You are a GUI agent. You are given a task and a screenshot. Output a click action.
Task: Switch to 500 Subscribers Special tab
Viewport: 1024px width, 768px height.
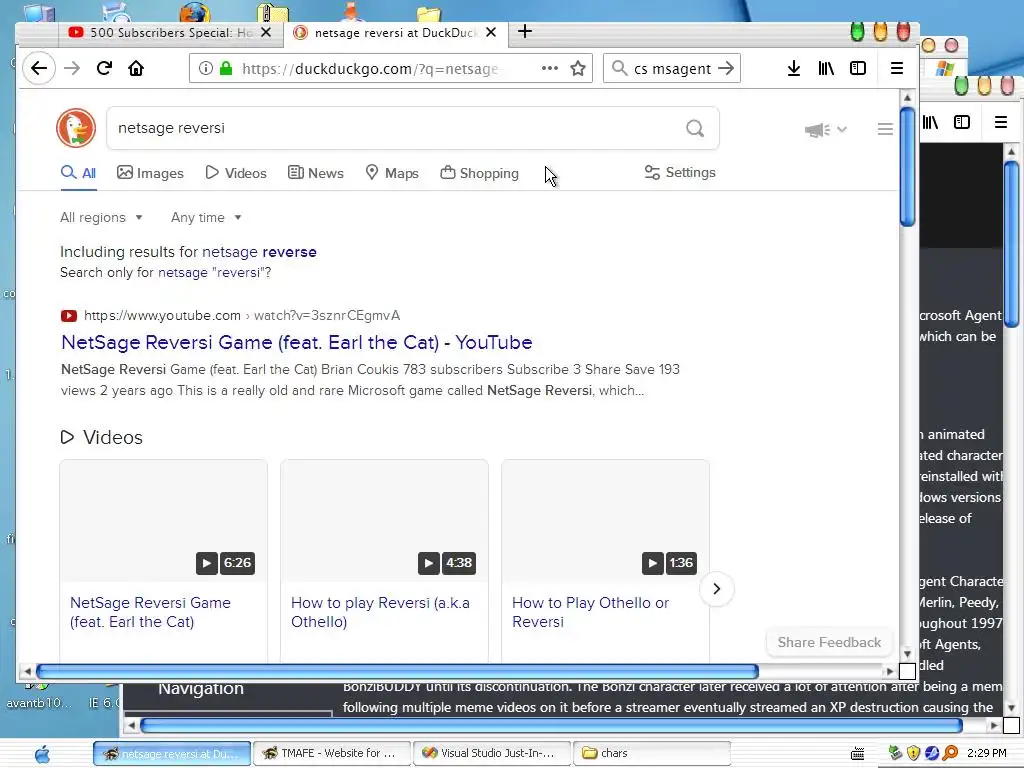tap(171, 33)
